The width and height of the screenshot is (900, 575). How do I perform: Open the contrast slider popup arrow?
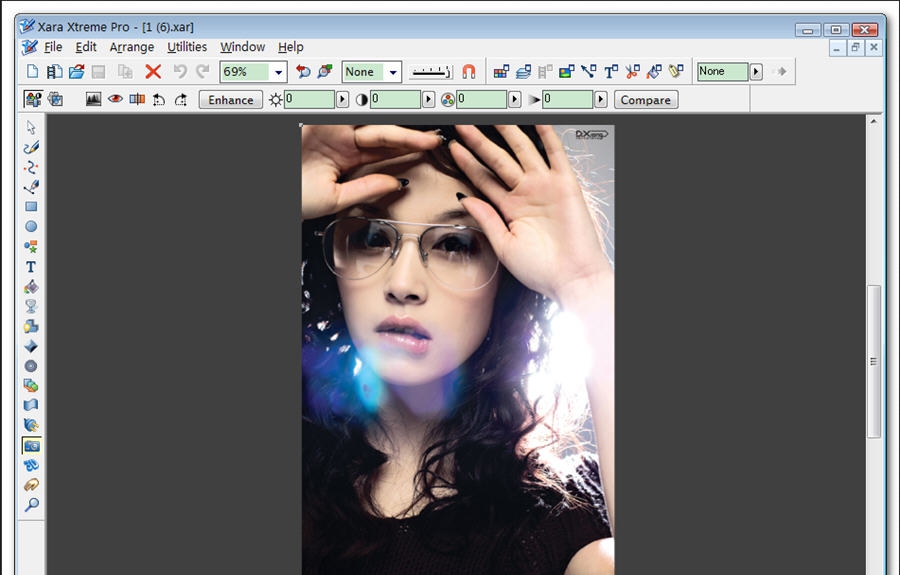click(428, 99)
